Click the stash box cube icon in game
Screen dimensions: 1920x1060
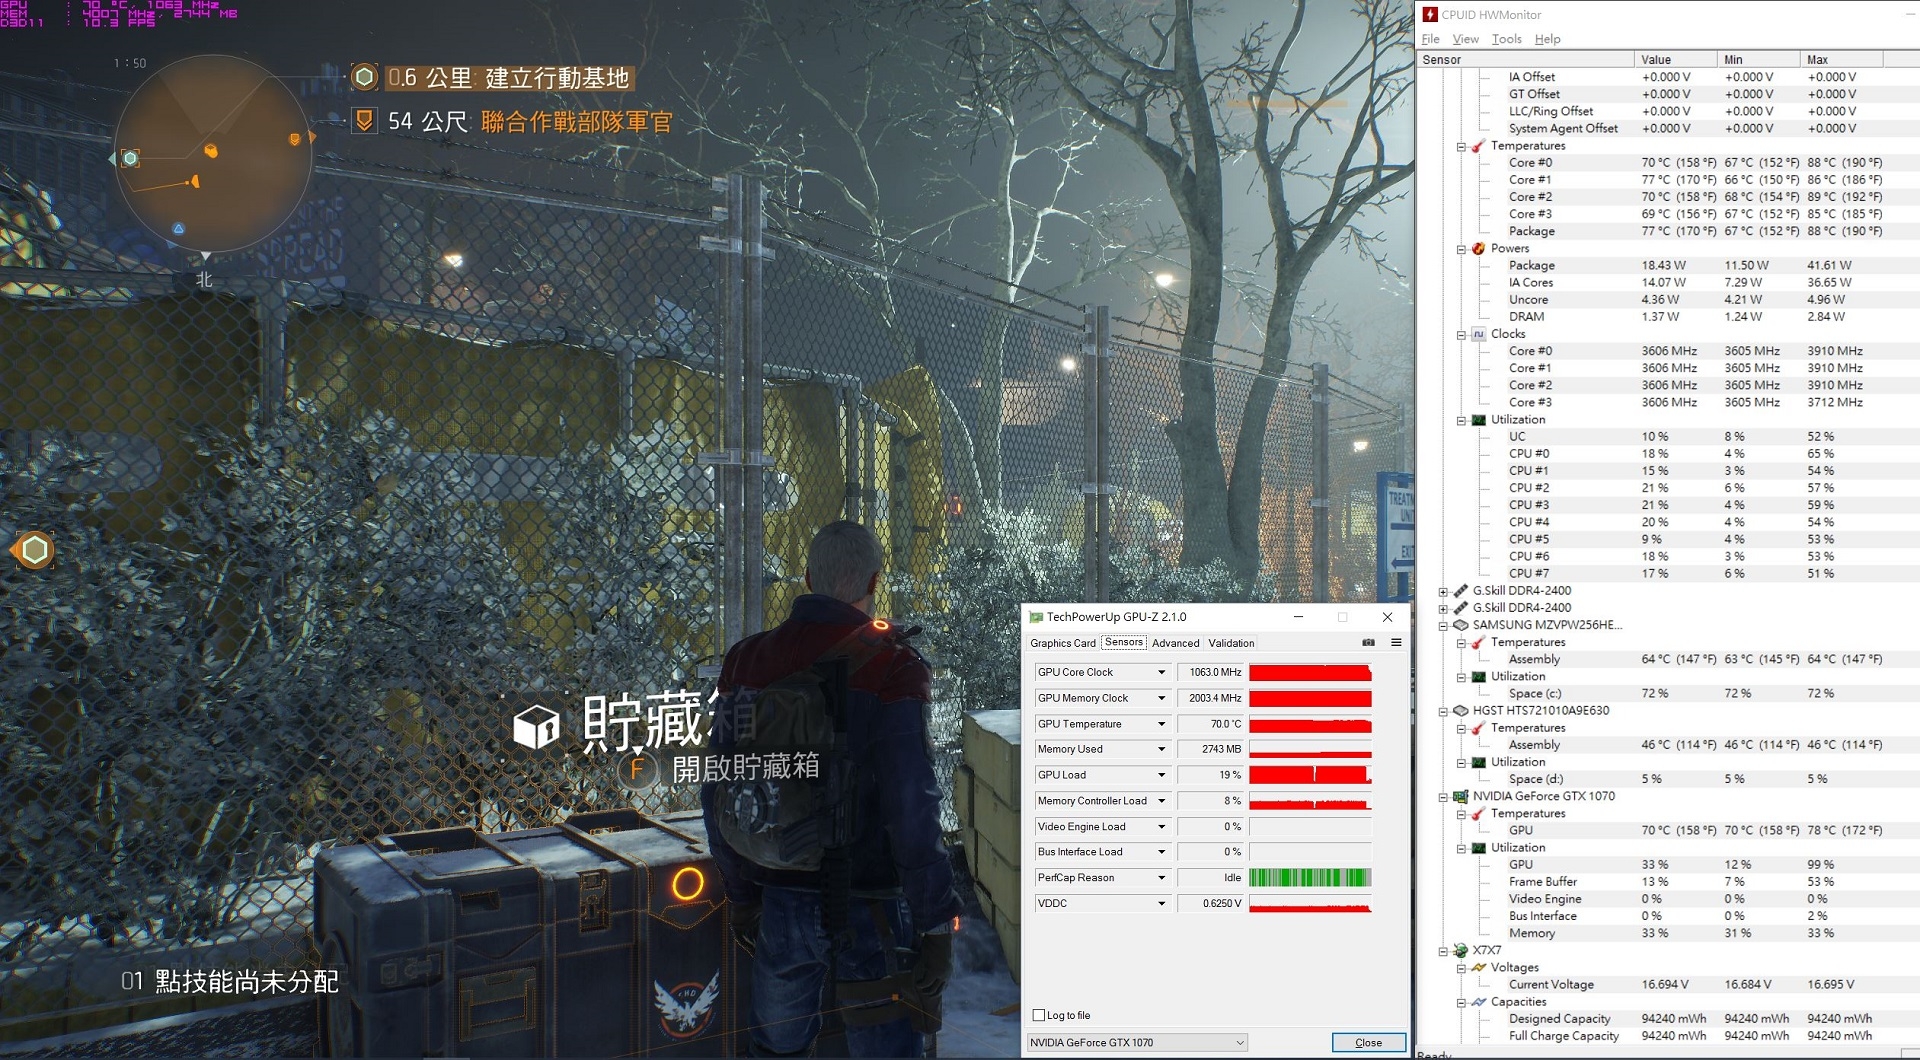tap(536, 727)
